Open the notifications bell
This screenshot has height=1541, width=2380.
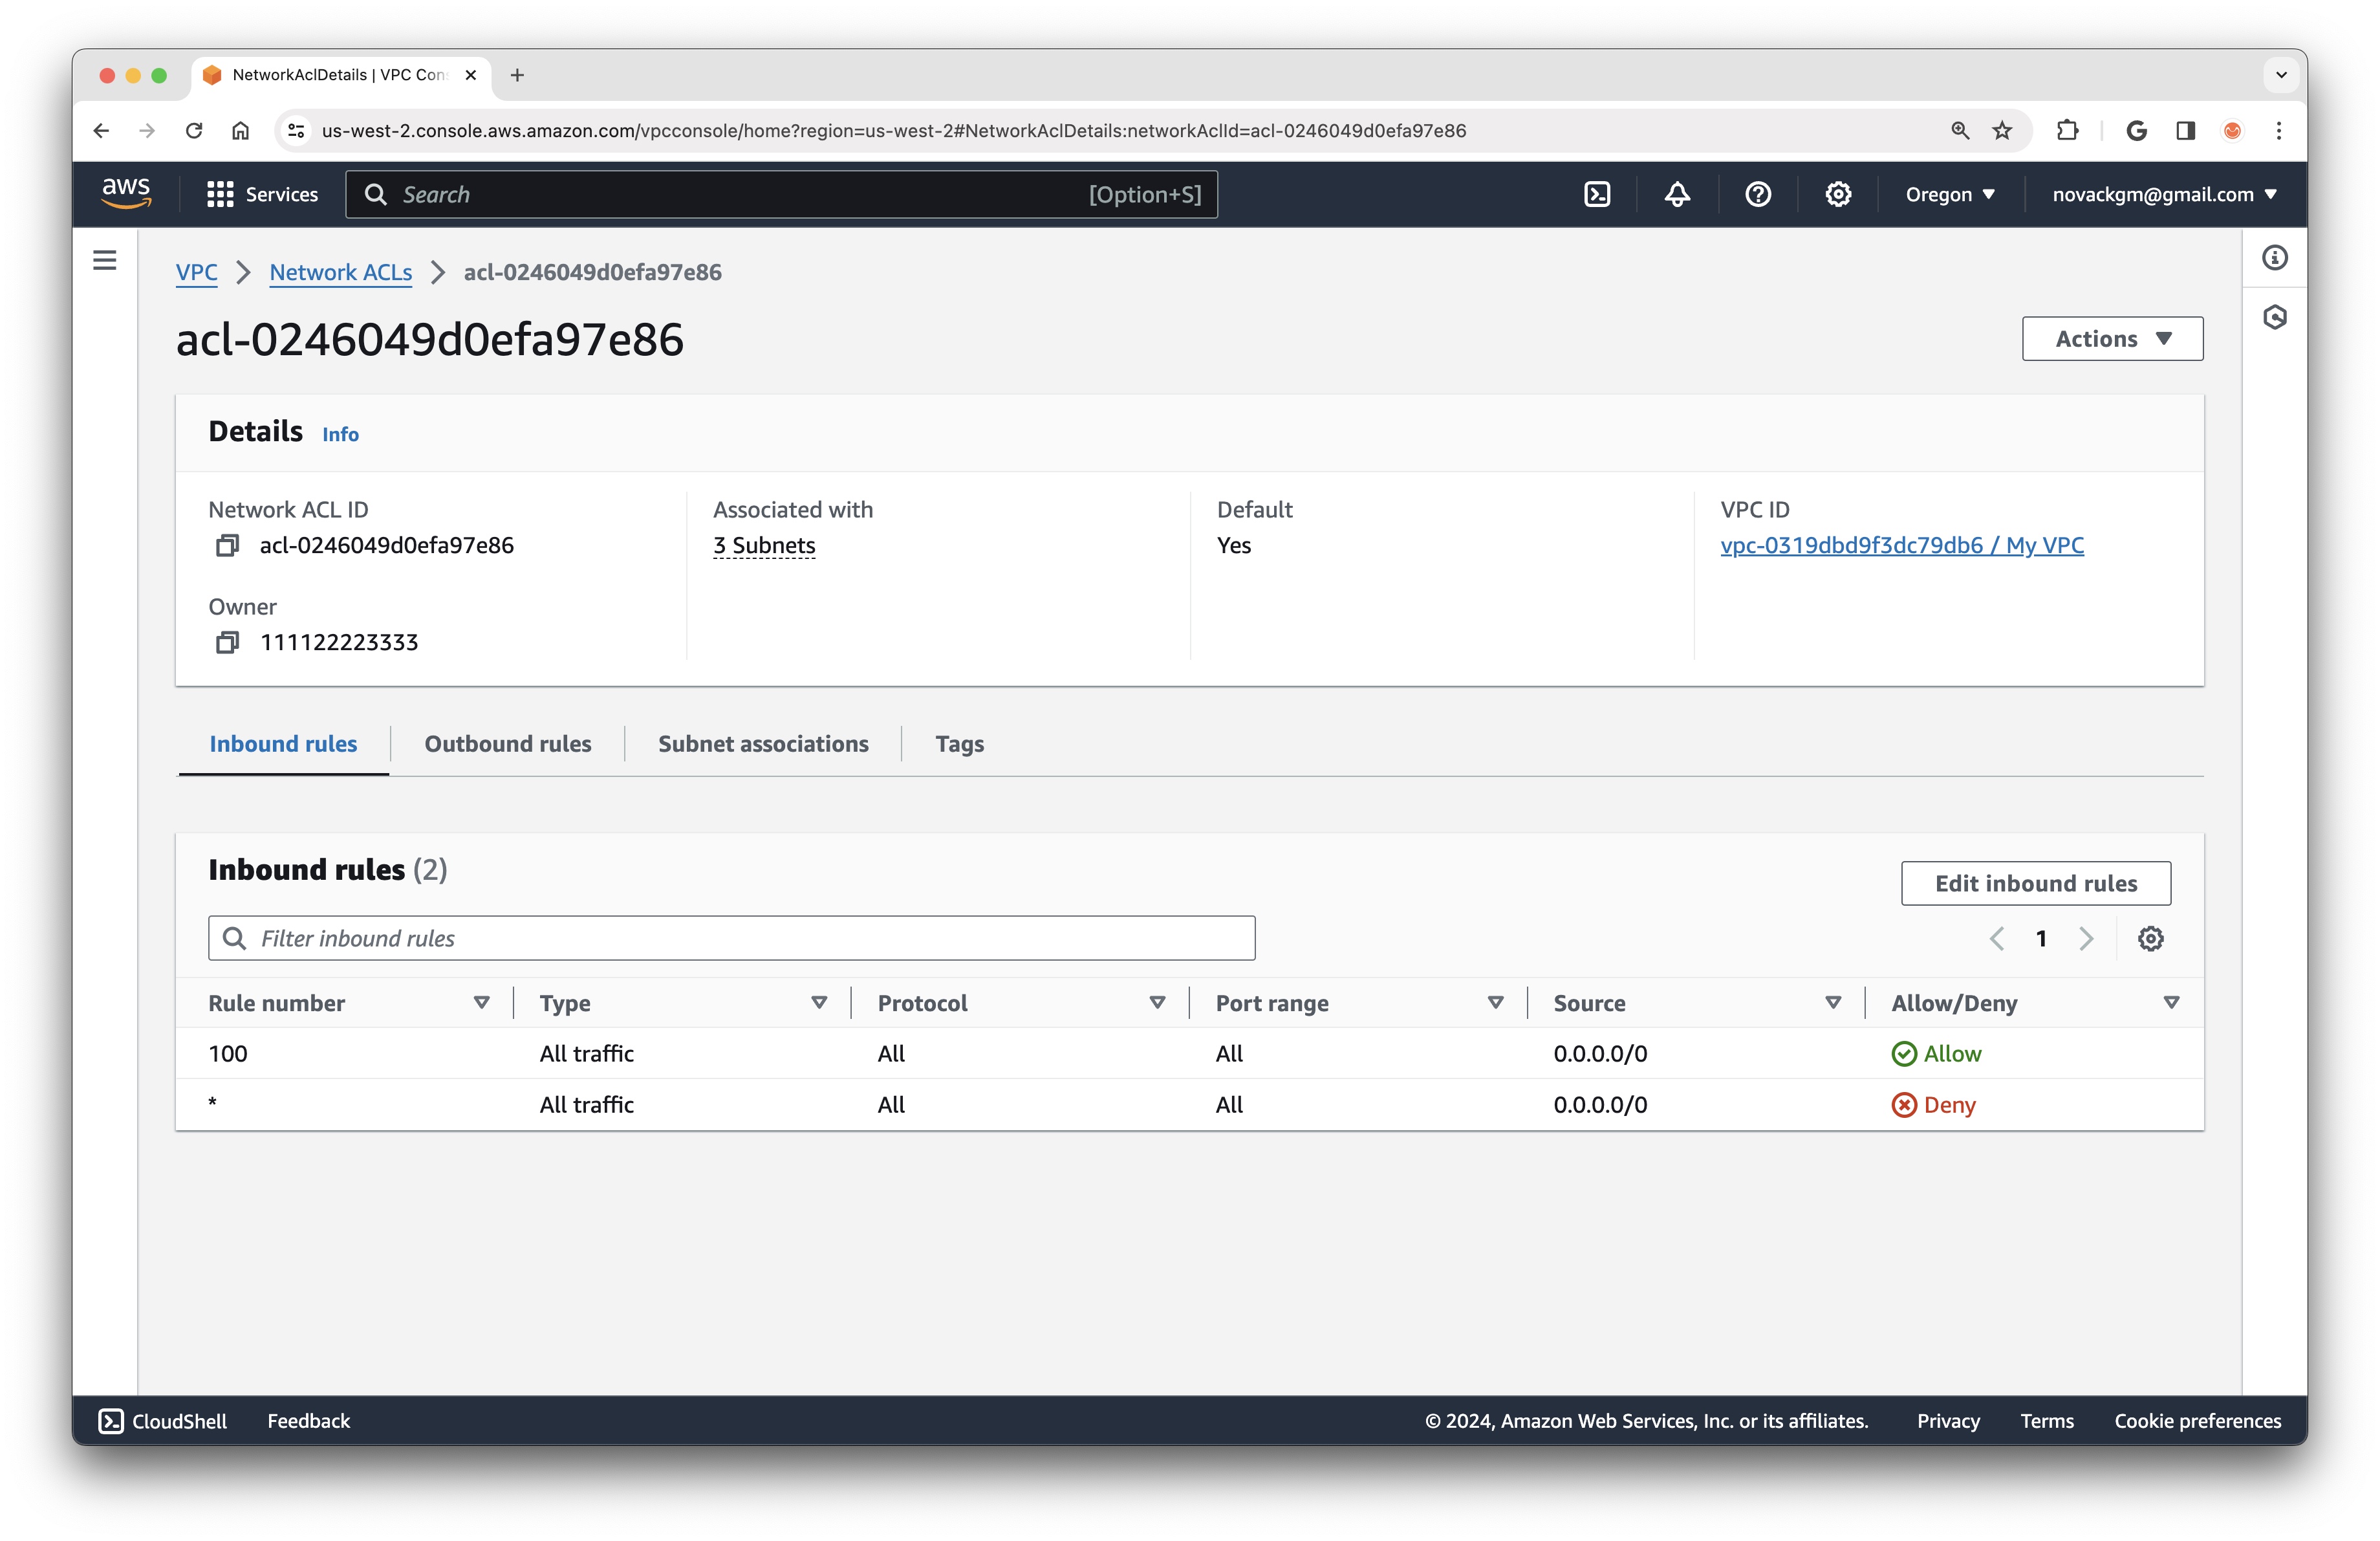point(1677,194)
